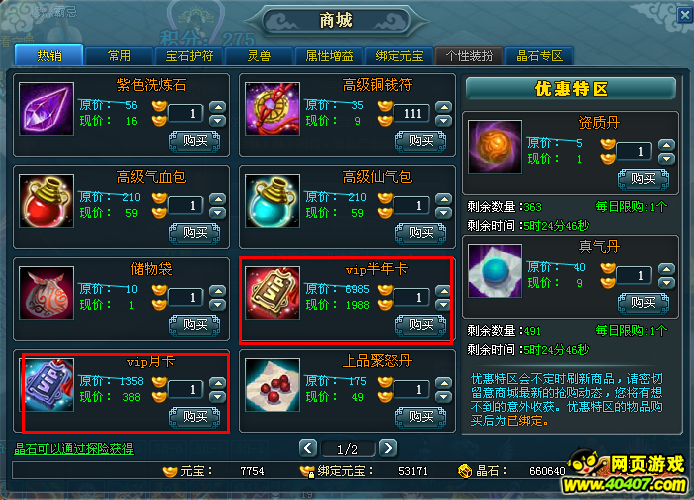Increase quantity for 紫色洗炼石
This screenshot has height=500, width=694.
pos(218,107)
